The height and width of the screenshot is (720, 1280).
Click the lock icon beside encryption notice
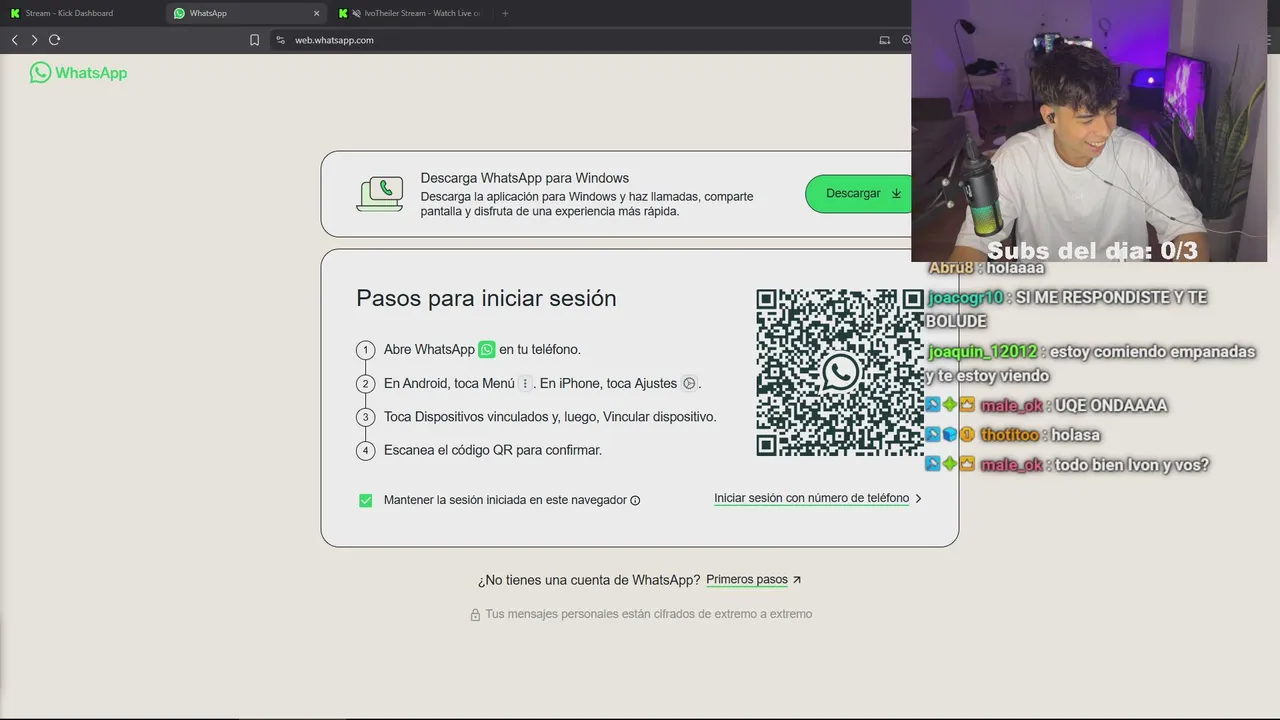pyautogui.click(x=475, y=615)
